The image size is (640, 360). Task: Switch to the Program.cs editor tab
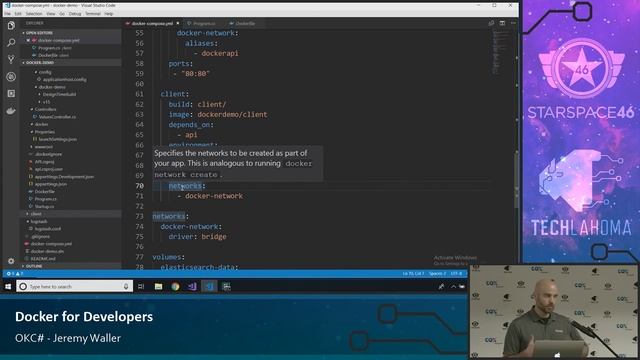click(x=203, y=23)
